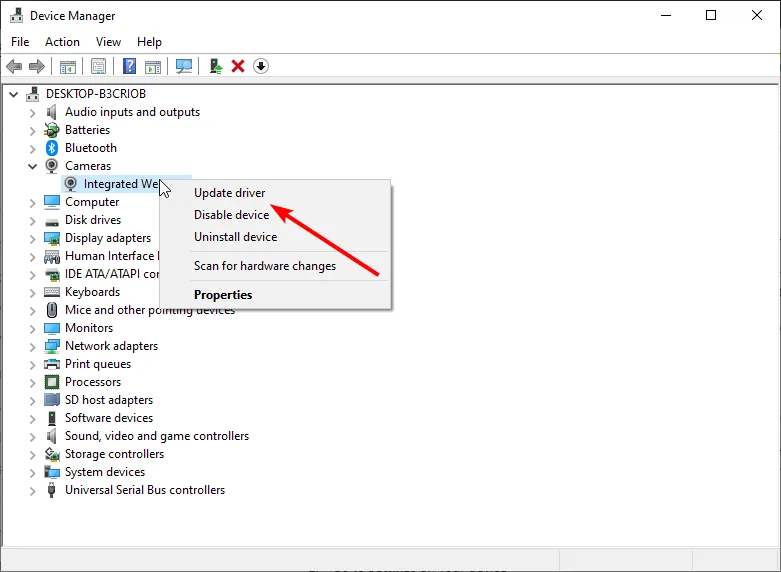This screenshot has height=572, width=781.
Task: Click the Show/Hide Console Tree icon
Action: point(67,66)
